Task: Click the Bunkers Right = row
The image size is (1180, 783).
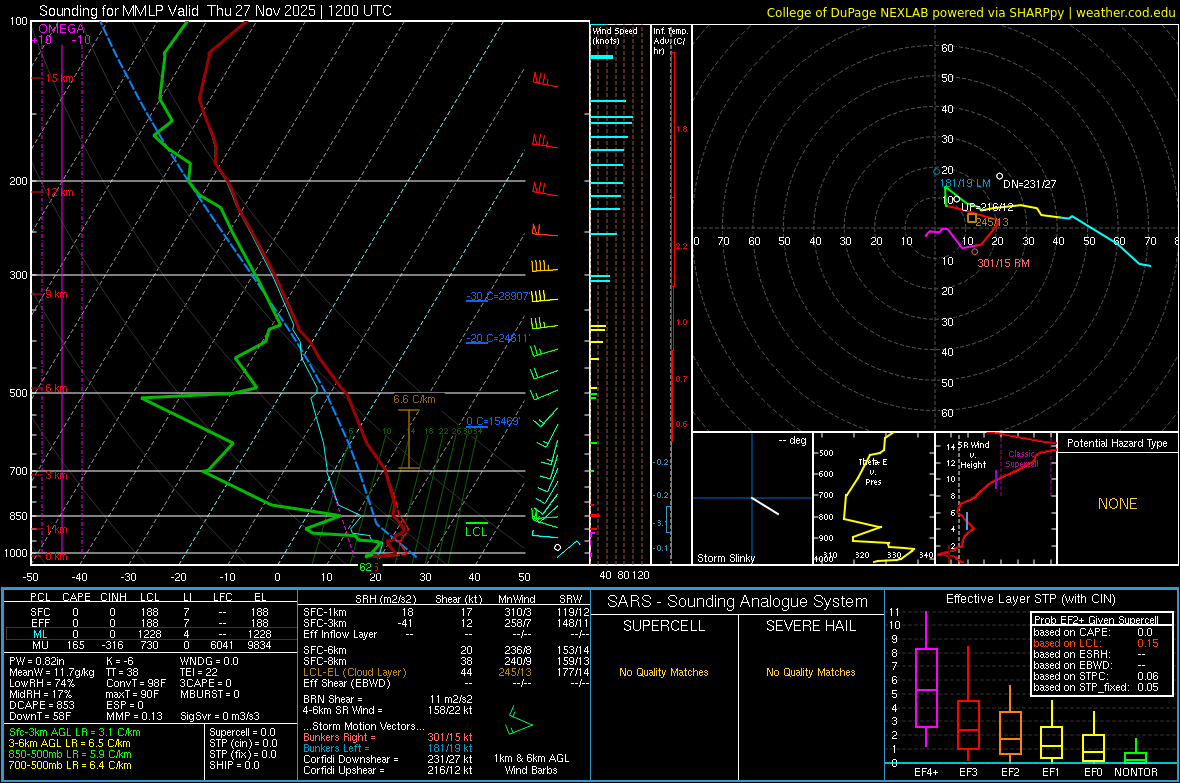Action: click(388, 737)
